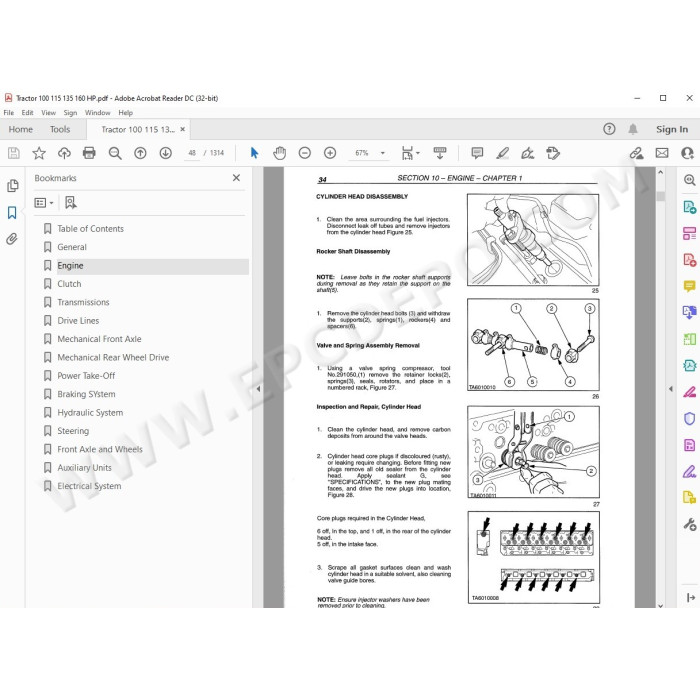Click the 67% zoom level field
700x700 pixels.
coord(362,153)
